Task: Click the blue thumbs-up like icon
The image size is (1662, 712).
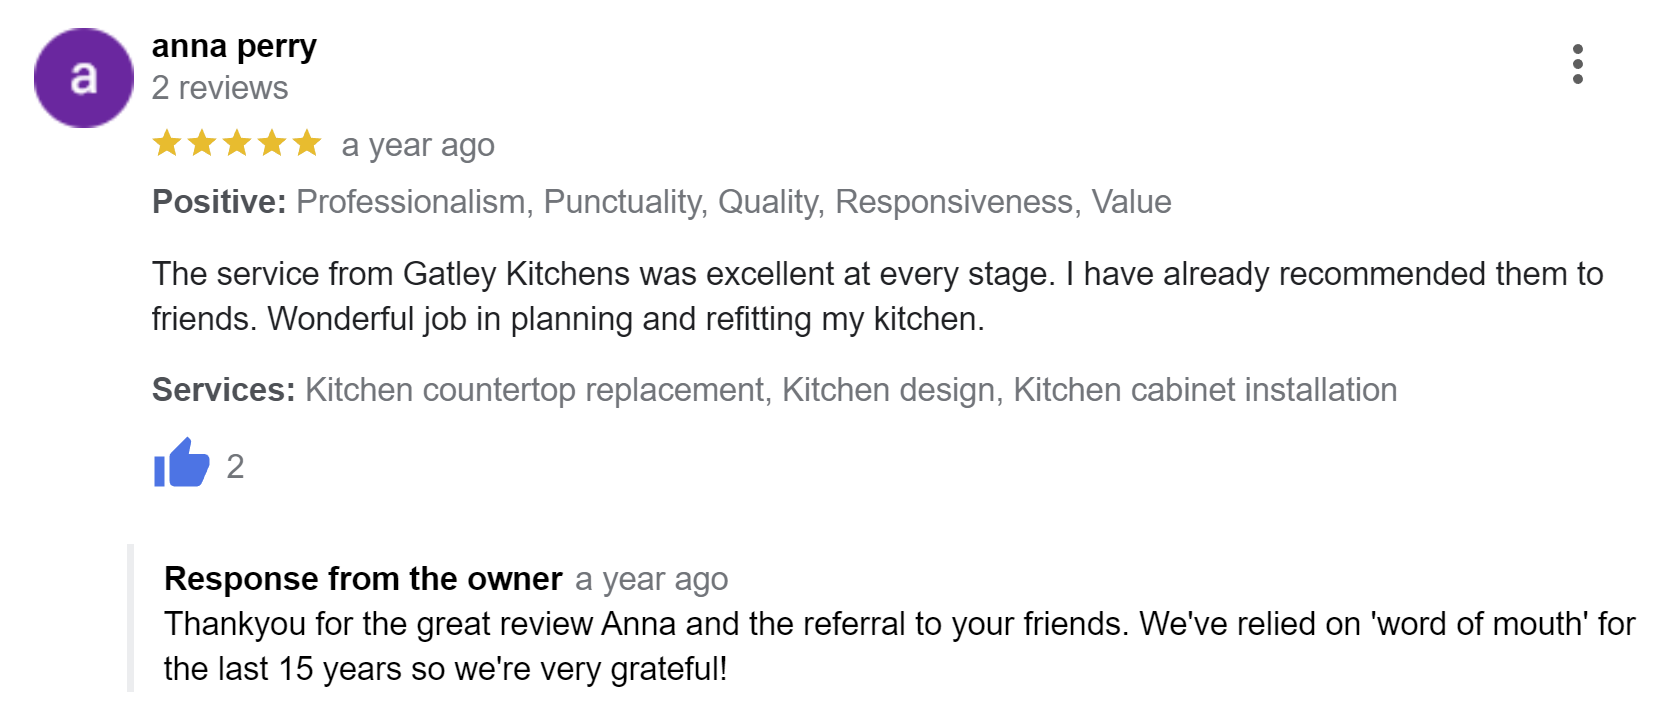Action: point(181,463)
